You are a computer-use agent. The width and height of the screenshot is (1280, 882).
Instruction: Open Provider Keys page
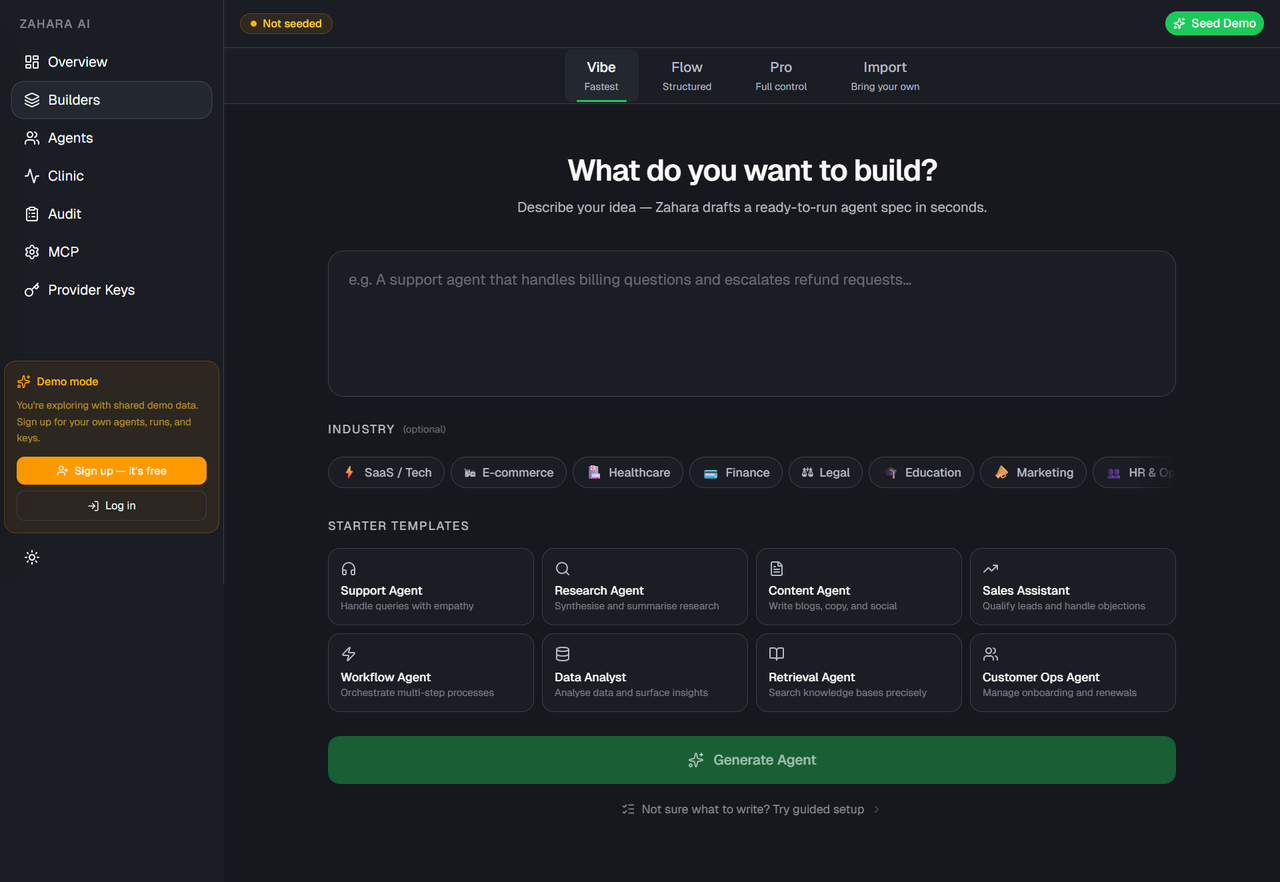pyautogui.click(x=111, y=290)
